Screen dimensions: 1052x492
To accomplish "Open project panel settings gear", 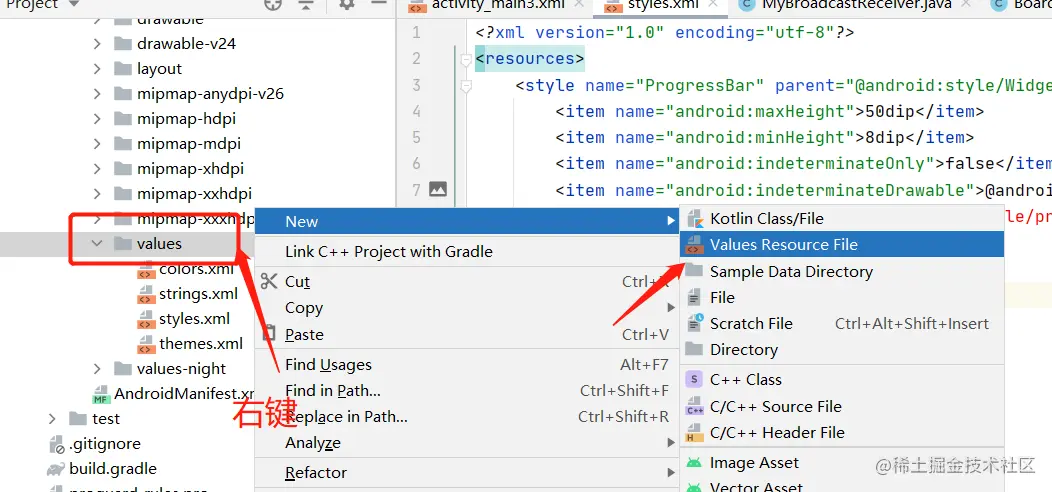I will coord(346,4).
